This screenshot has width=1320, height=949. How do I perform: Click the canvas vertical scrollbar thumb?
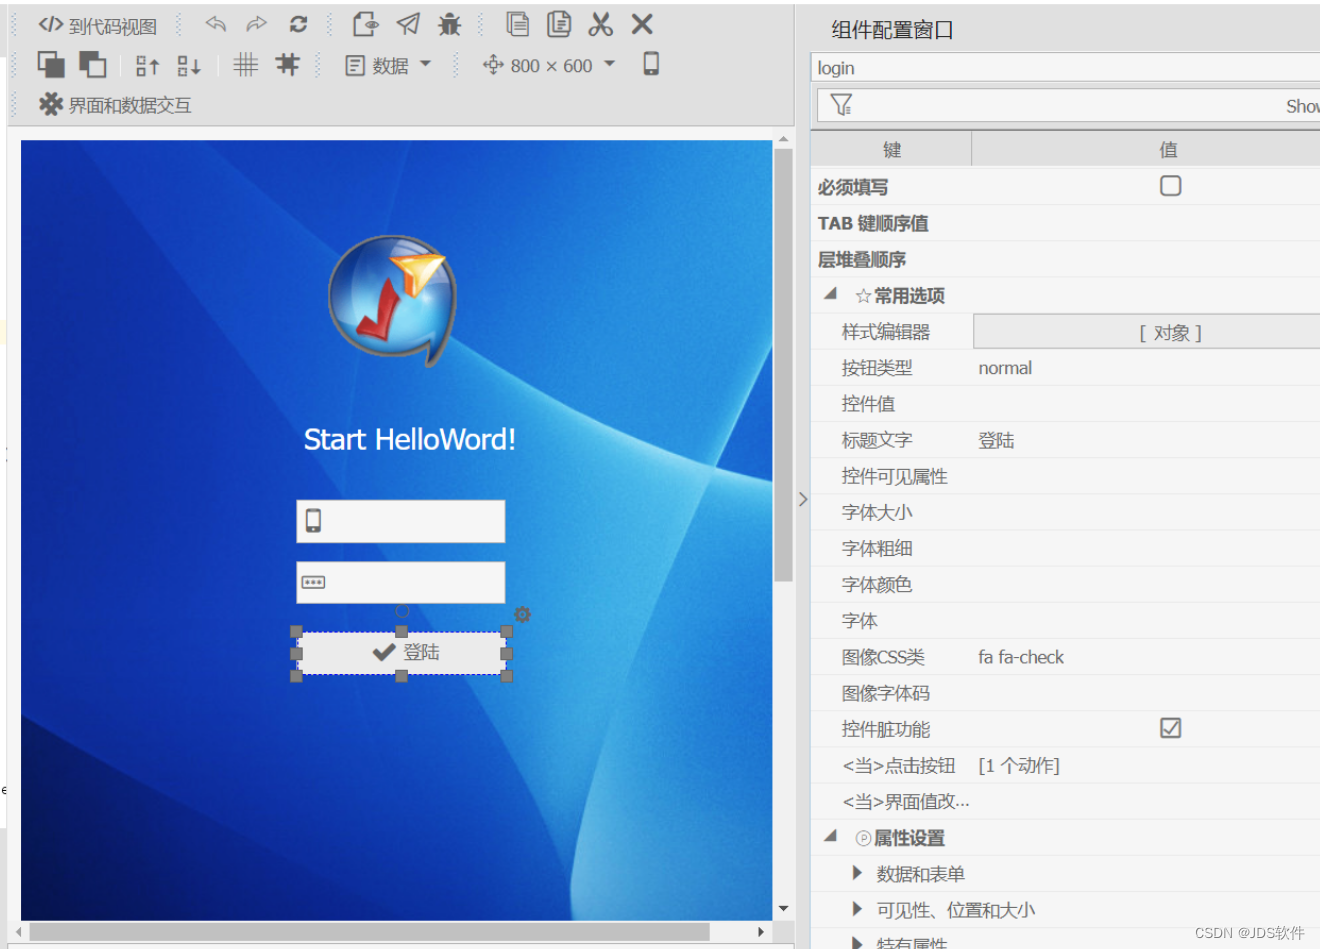click(x=783, y=365)
